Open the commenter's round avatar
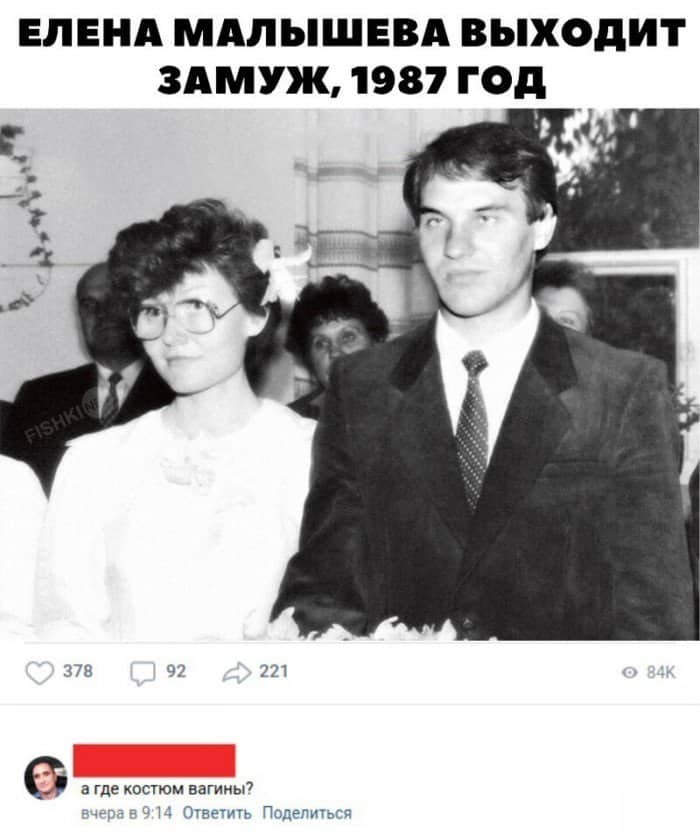This screenshot has width=700, height=835. point(46,777)
